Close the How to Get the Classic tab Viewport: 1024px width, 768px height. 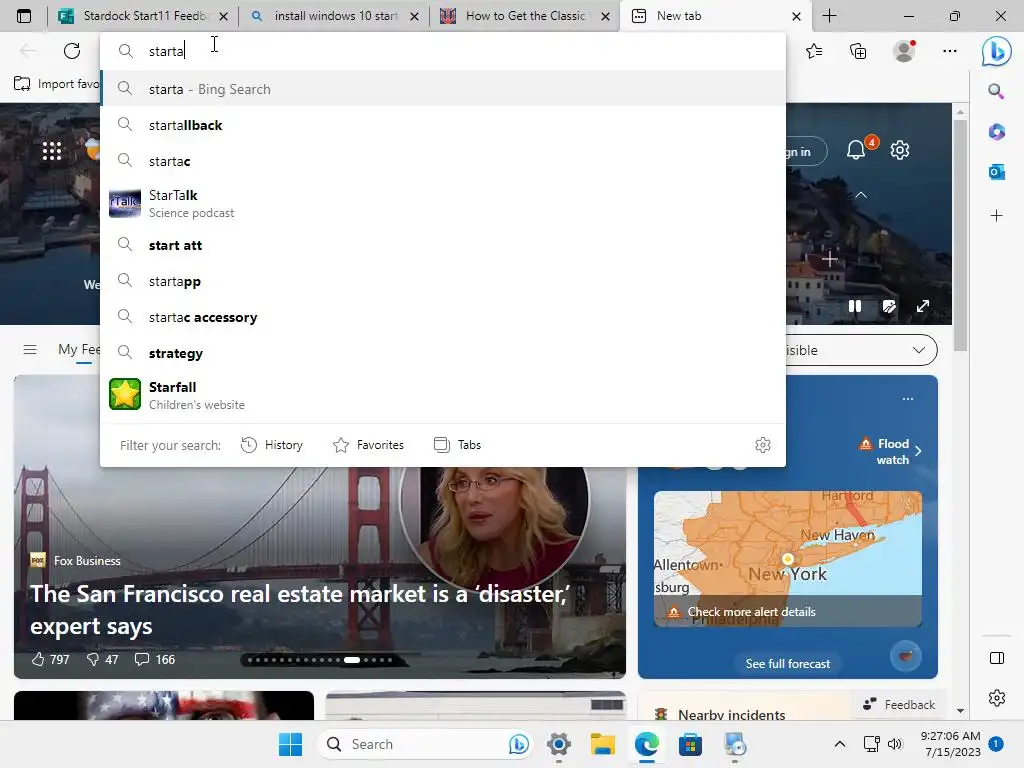pyautogui.click(x=605, y=16)
